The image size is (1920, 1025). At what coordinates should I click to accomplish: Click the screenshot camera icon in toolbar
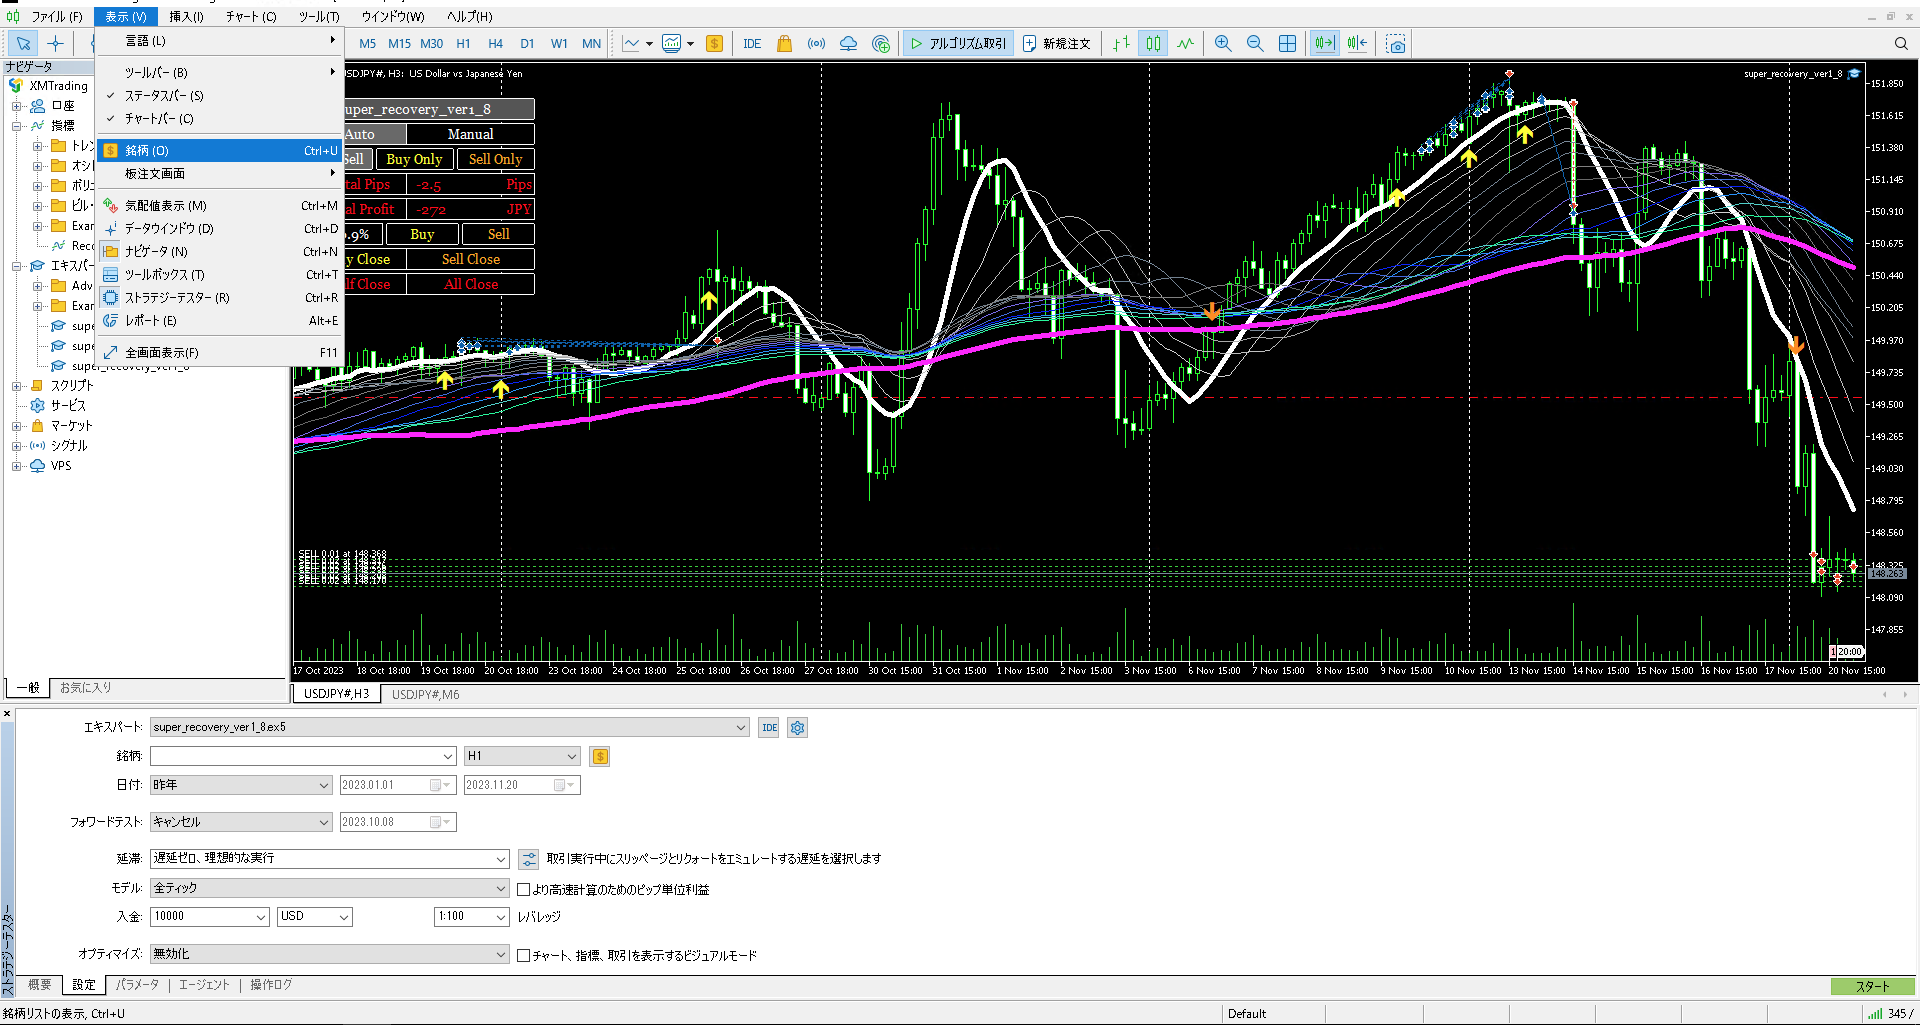1396,43
